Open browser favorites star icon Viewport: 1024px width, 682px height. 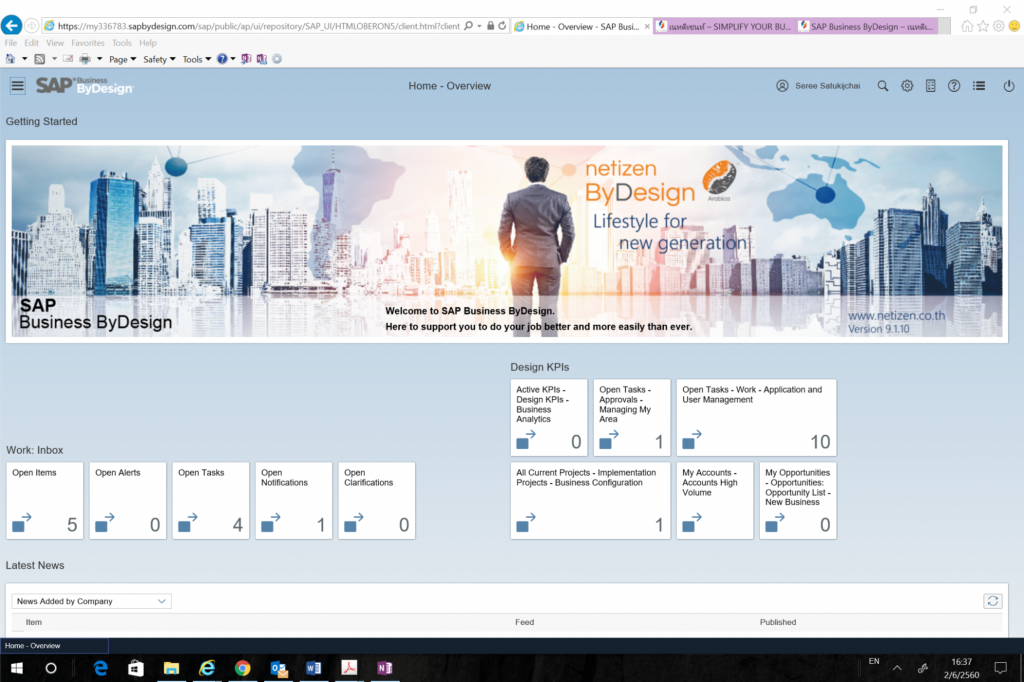tap(983, 26)
